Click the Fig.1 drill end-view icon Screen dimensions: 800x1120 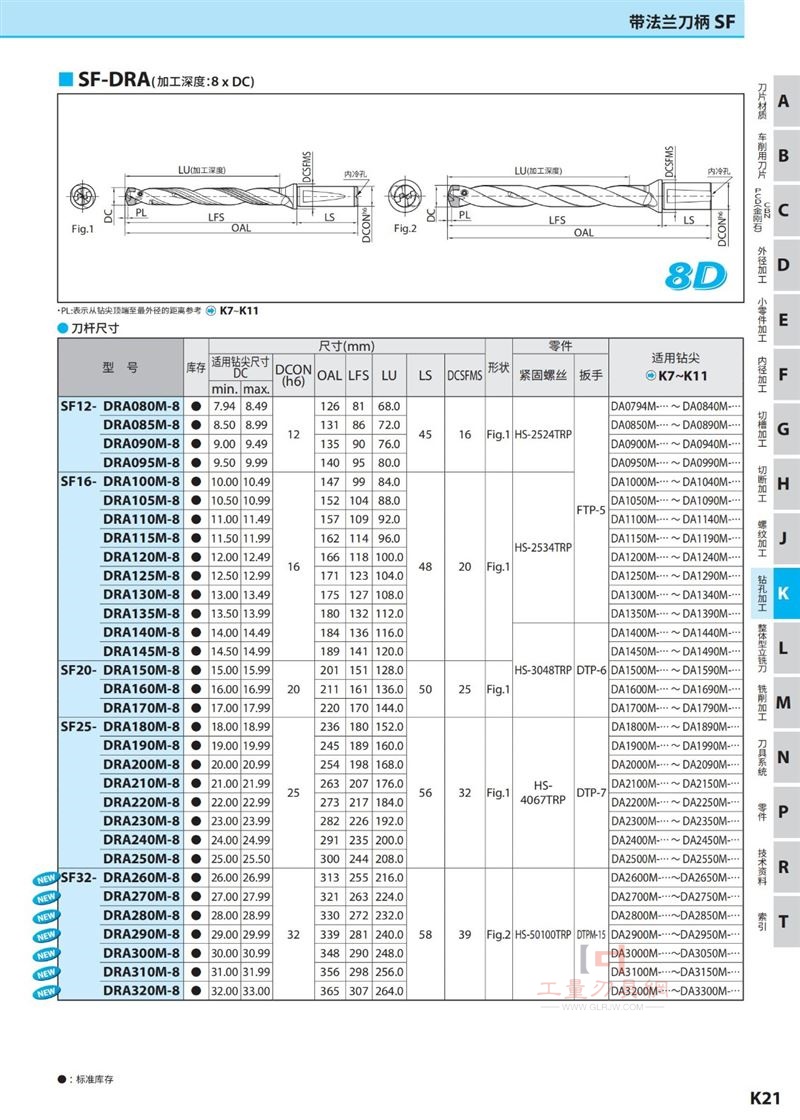[x=83, y=196]
